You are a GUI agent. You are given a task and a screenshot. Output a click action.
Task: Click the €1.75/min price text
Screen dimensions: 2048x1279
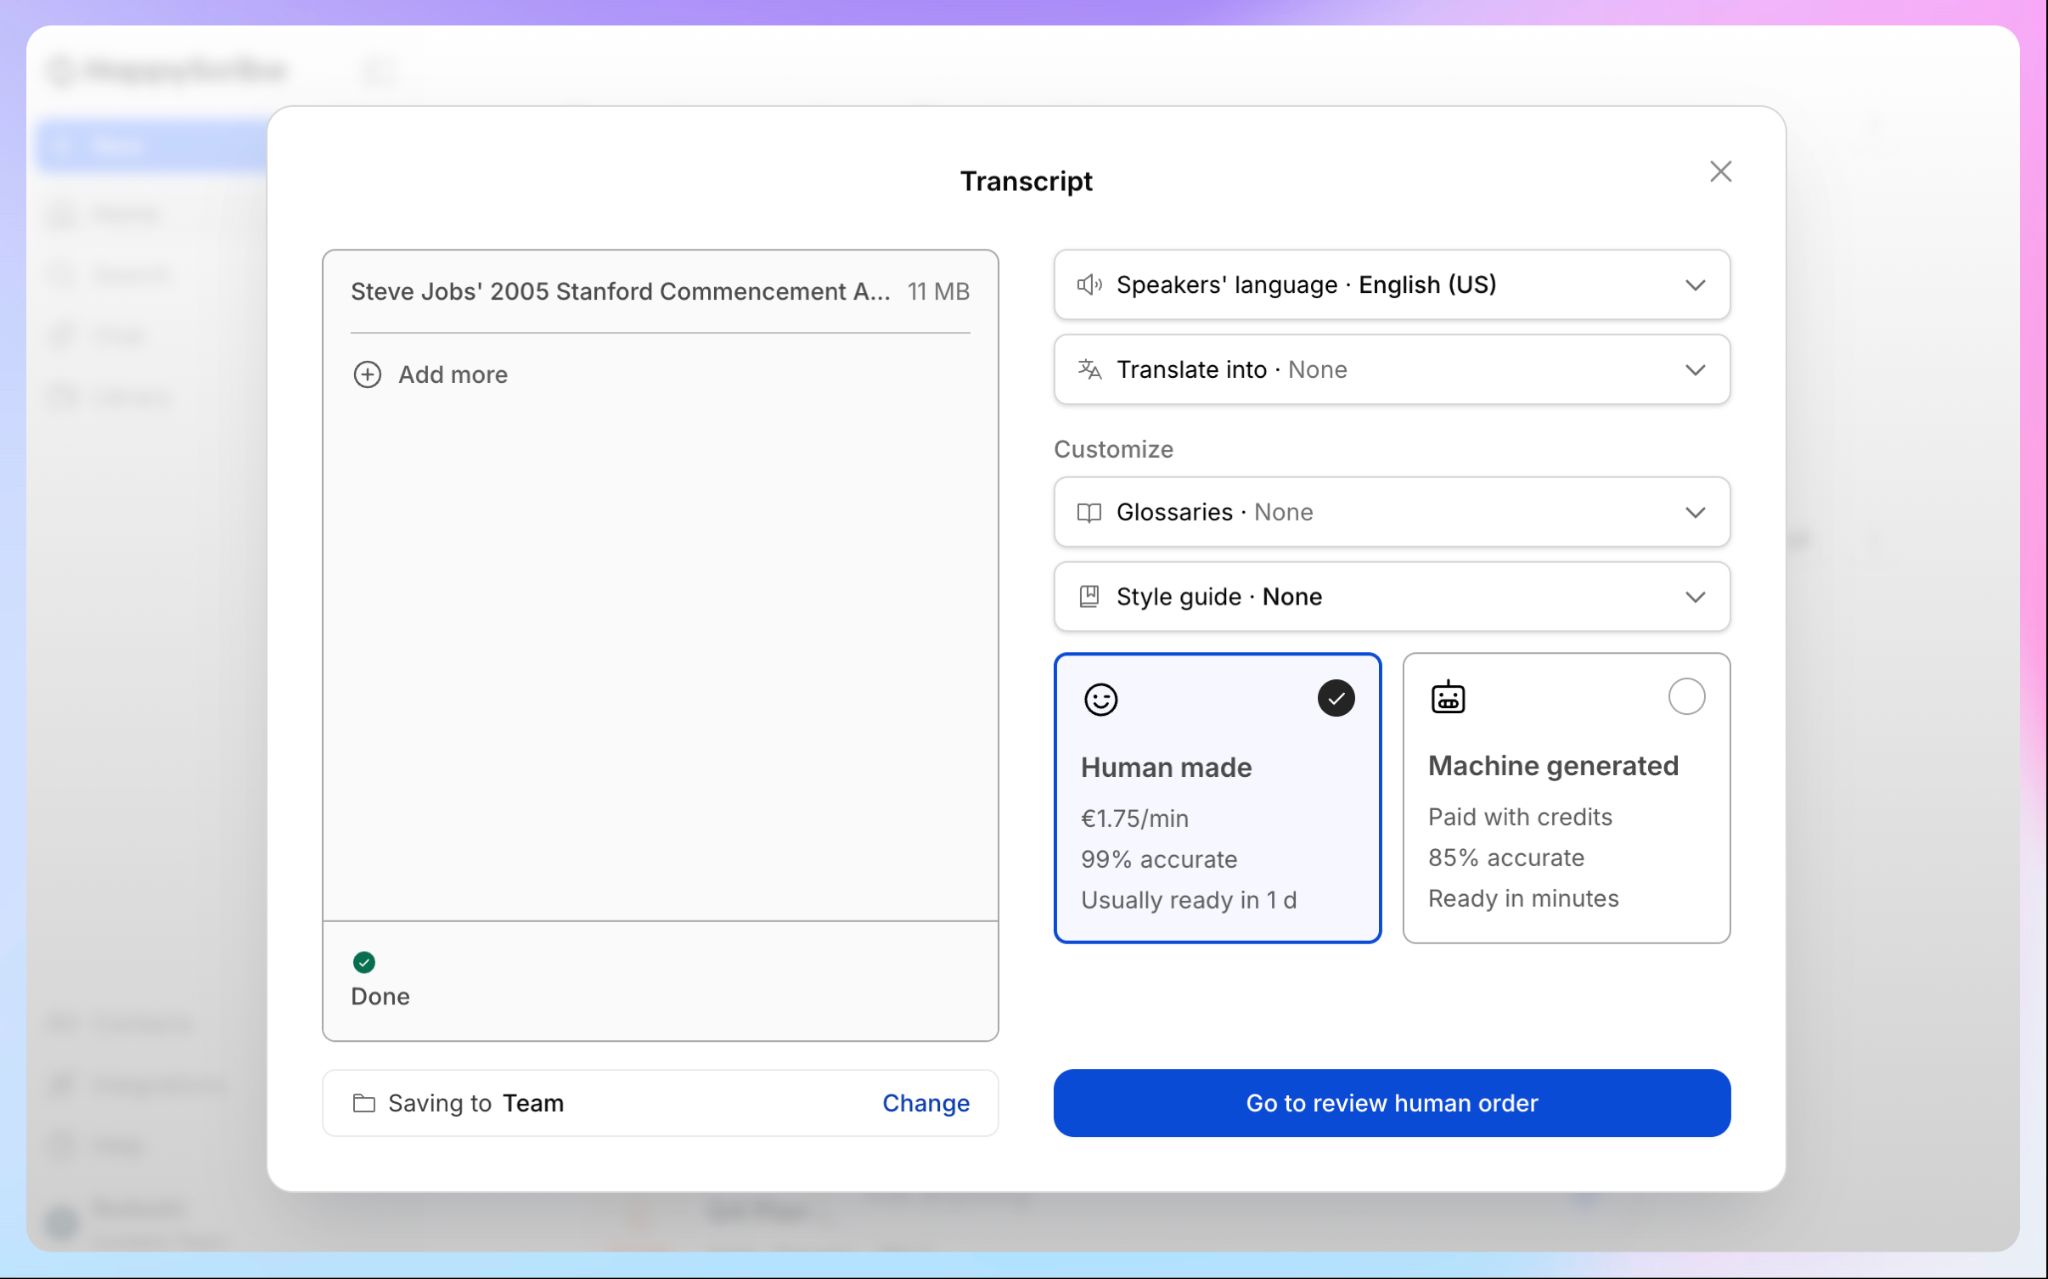(x=1134, y=819)
